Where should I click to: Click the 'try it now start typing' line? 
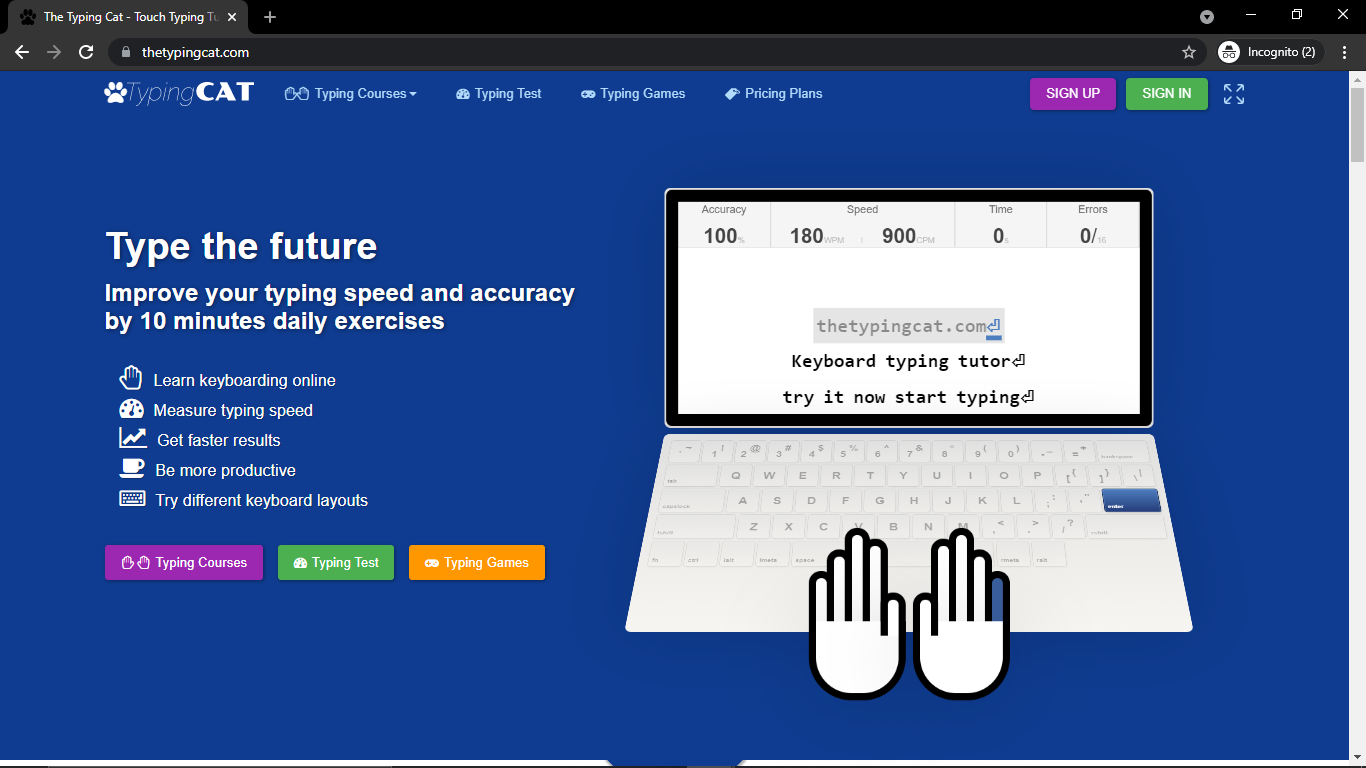[908, 397]
